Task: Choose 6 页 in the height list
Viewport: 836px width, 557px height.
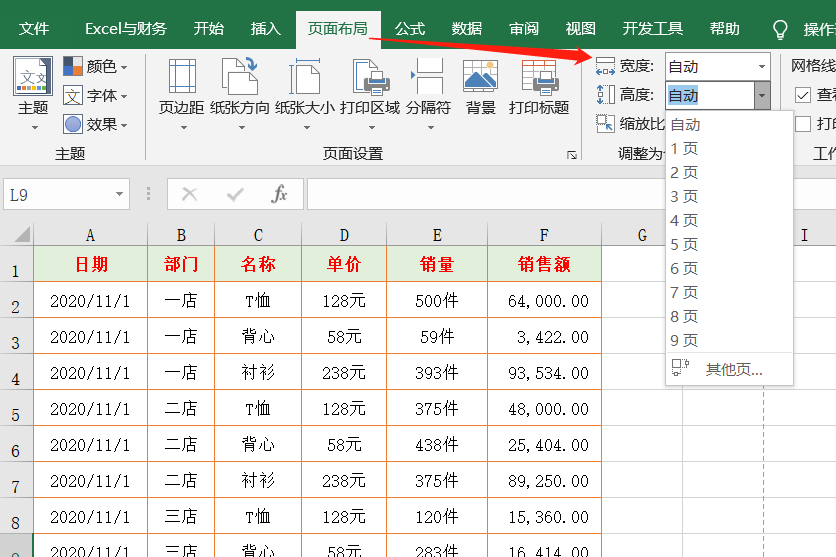Action: 729,269
